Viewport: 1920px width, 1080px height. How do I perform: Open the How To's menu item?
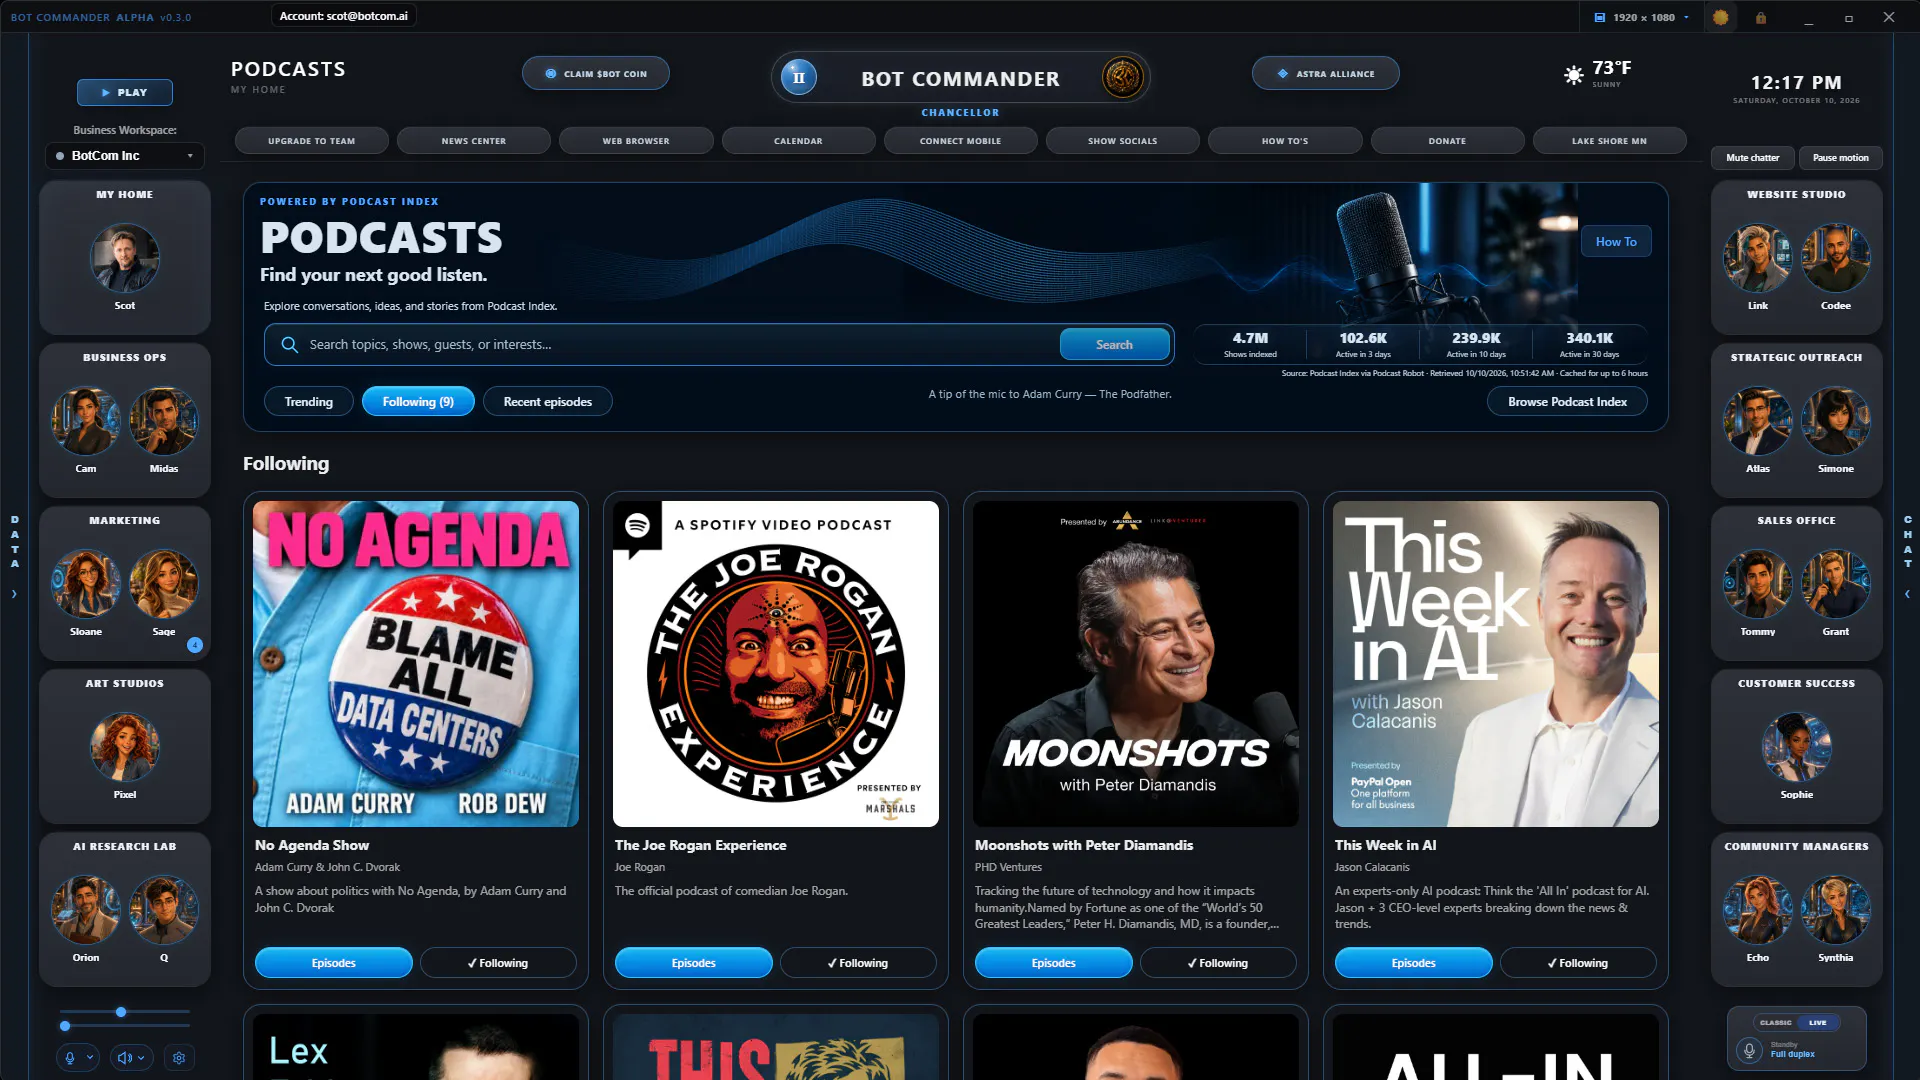click(x=1285, y=141)
